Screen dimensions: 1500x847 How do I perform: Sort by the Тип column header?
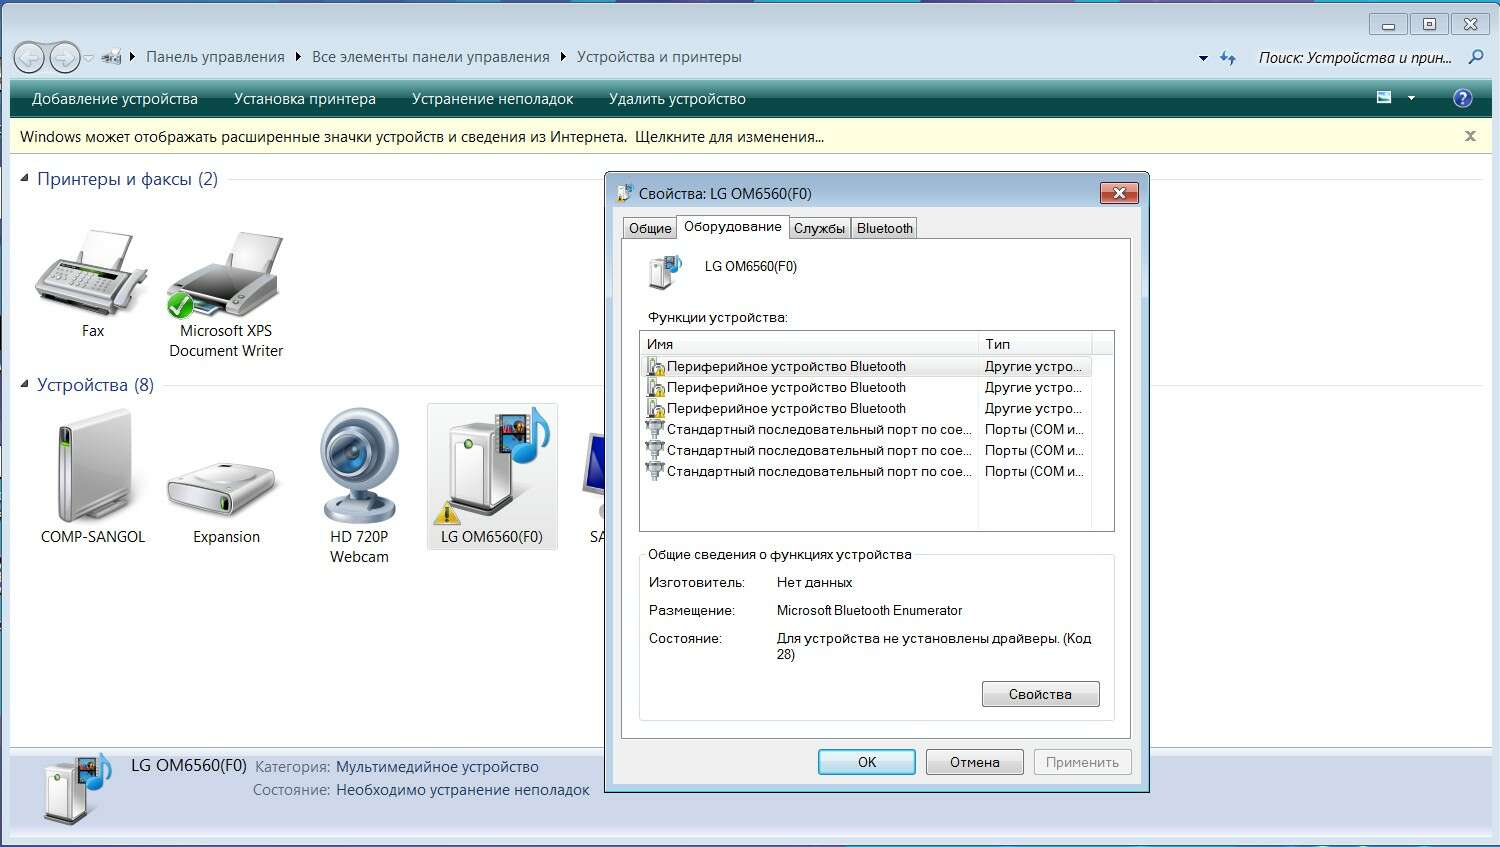click(1035, 343)
